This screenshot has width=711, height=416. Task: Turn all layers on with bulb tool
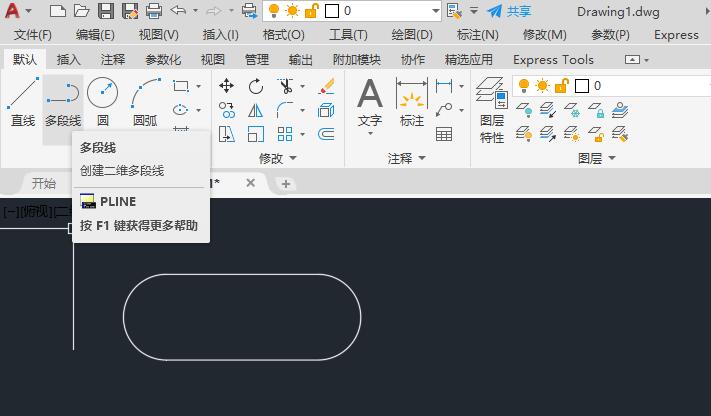(524, 134)
